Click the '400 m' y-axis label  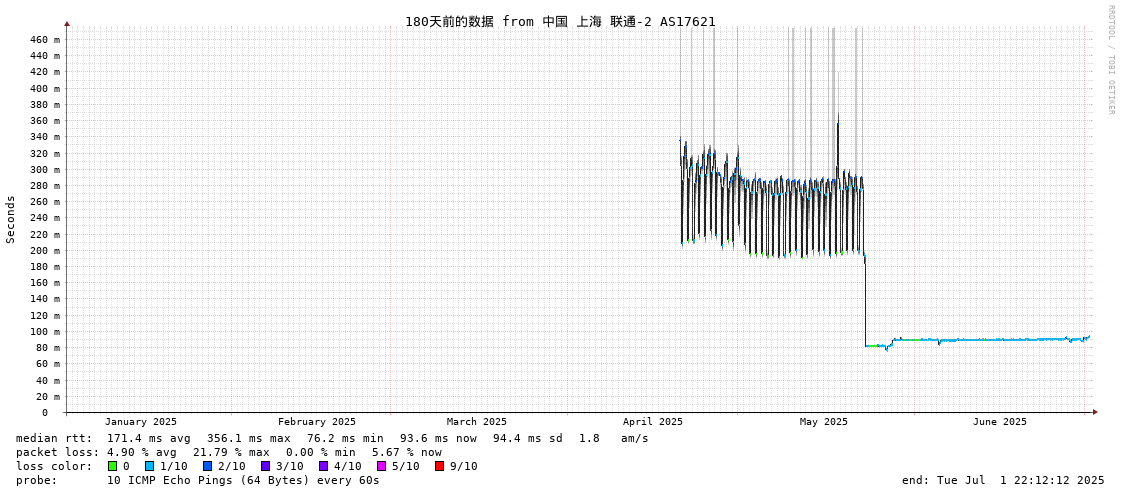pos(44,88)
